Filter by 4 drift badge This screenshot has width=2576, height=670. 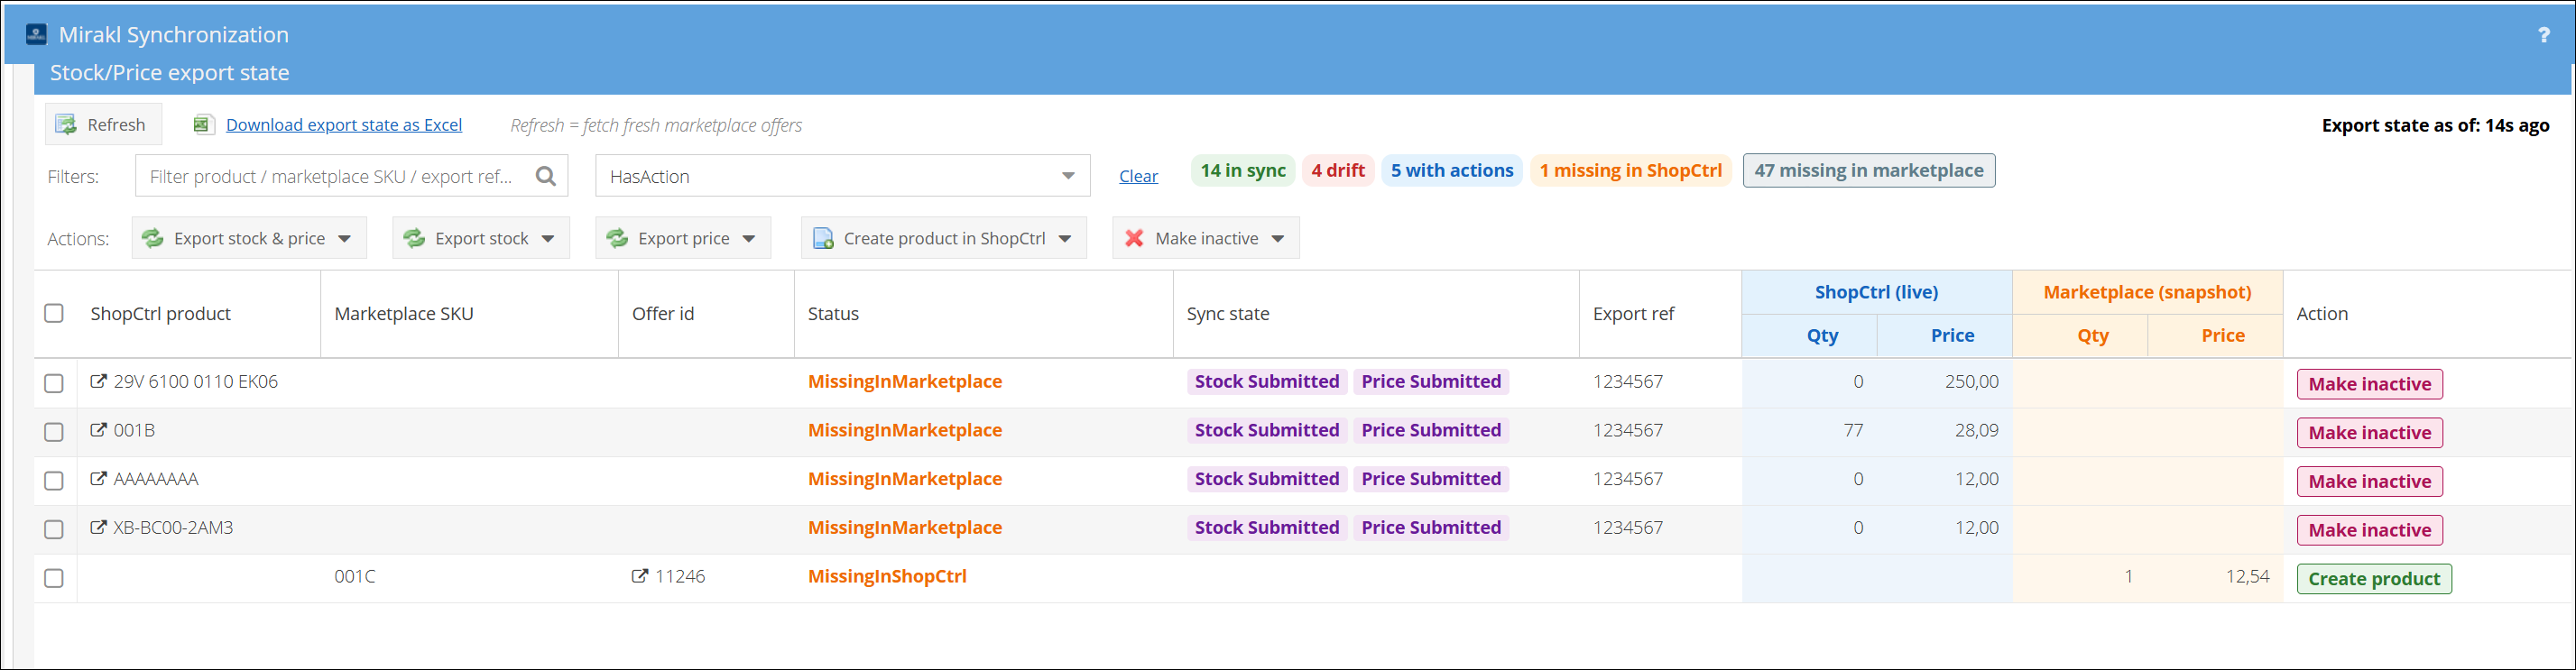(1338, 170)
